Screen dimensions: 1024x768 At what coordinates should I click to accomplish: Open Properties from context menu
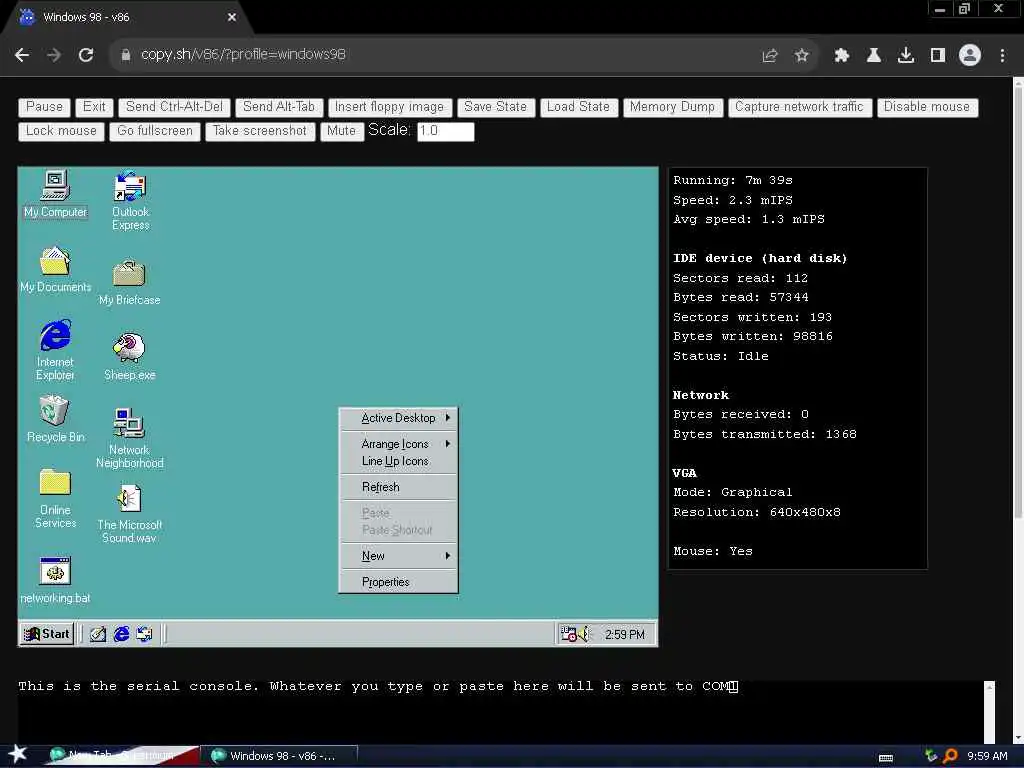tap(398, 582)
